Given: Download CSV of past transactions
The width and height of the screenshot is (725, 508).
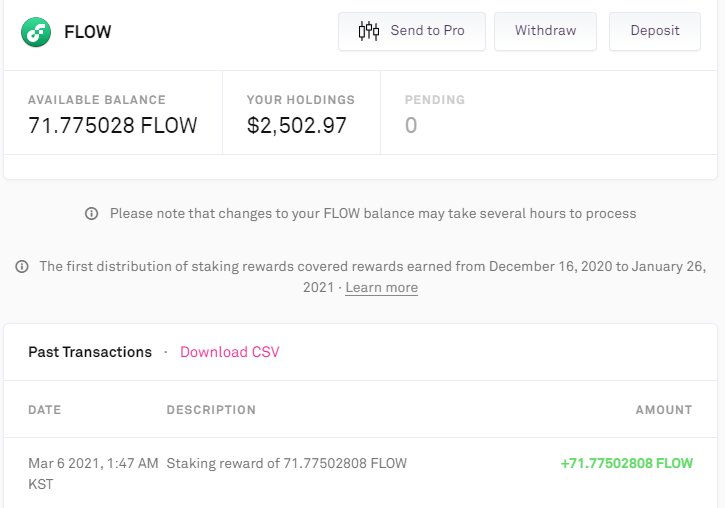Looking at the screenshot, I should tap(230, 352).
